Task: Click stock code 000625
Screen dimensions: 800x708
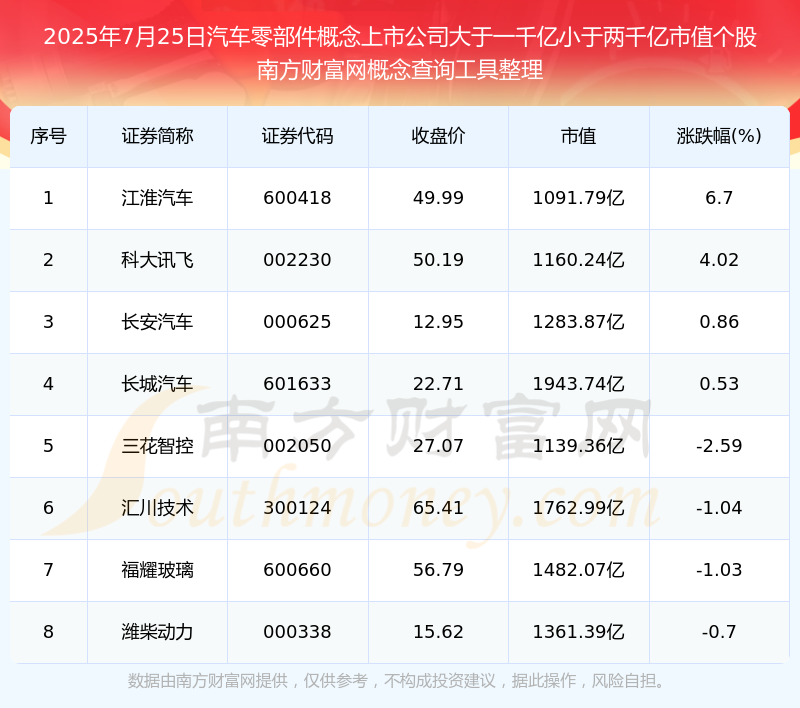Action: (x=297, y=322)
